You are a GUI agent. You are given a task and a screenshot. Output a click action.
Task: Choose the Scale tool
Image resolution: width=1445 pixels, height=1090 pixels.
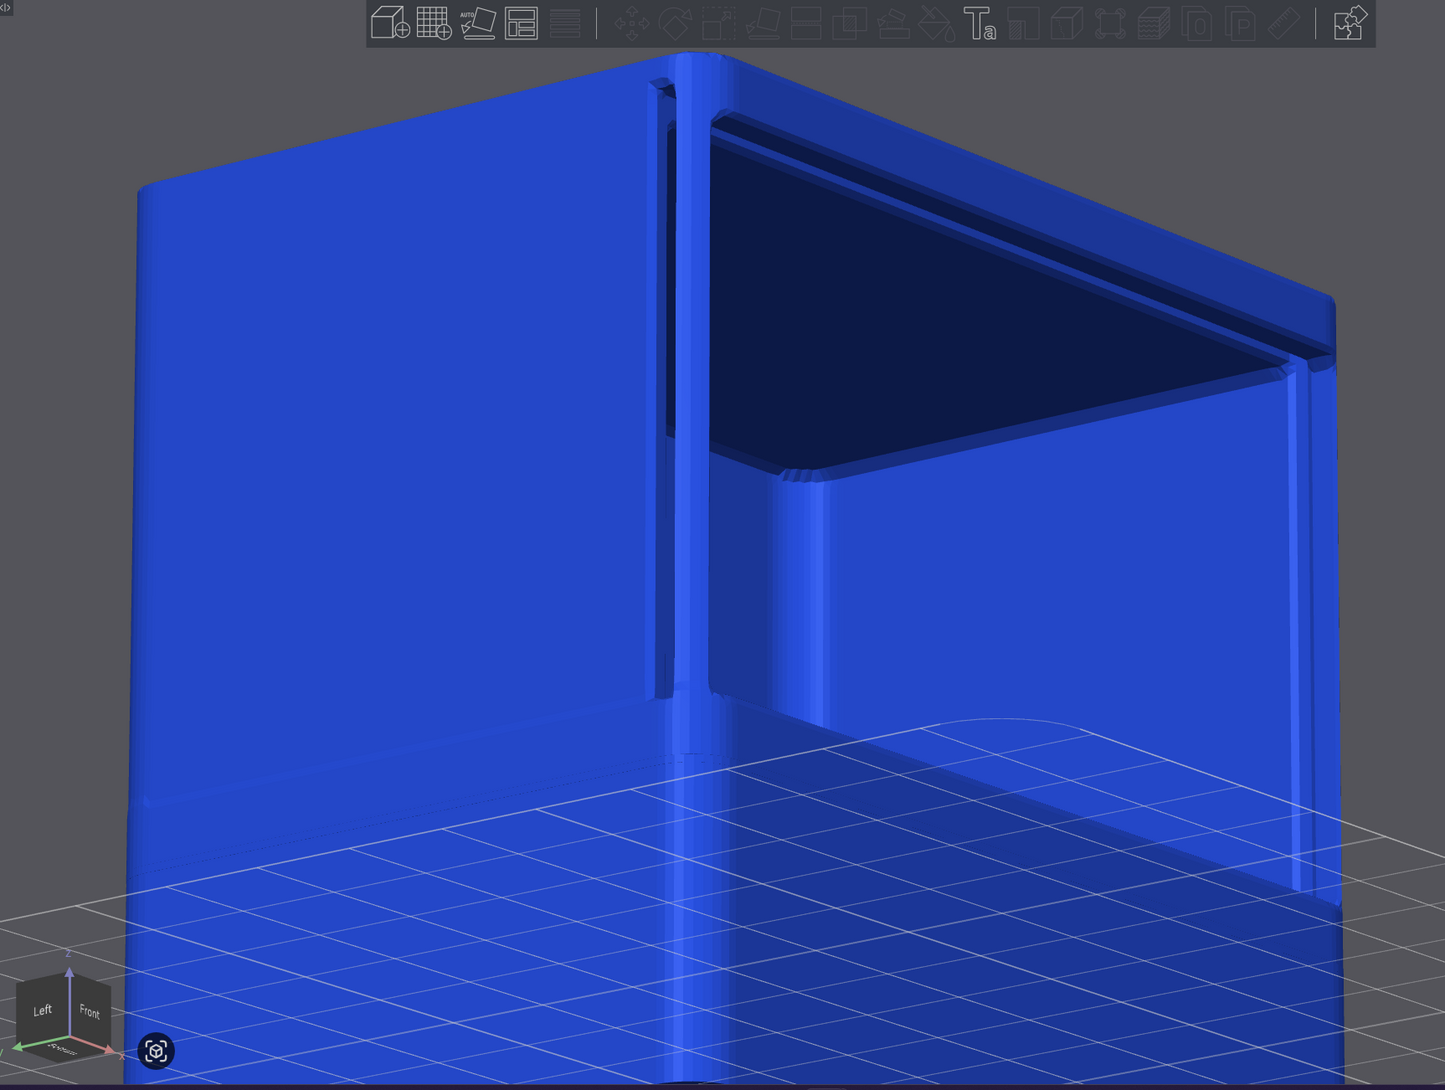[x=718, y=24]
